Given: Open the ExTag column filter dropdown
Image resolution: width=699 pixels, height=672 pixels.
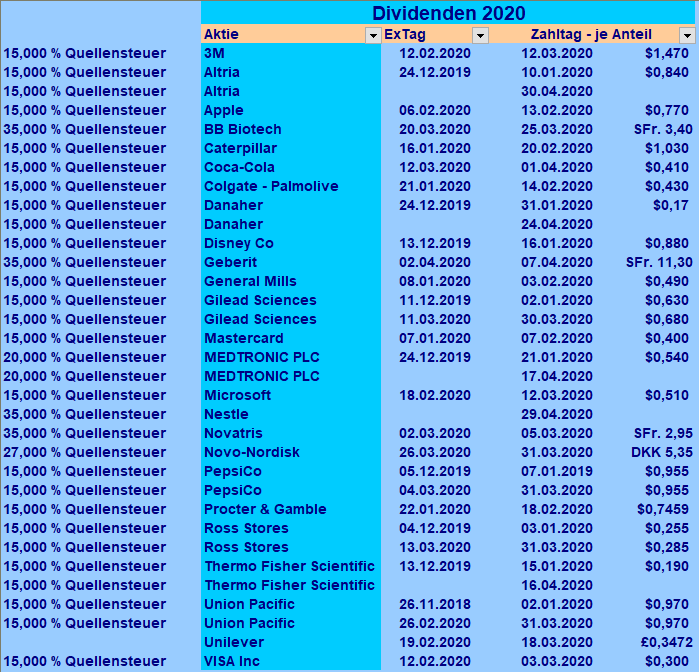Looking at the screenshot, I should pyautogui.click(x=480, y=35).
